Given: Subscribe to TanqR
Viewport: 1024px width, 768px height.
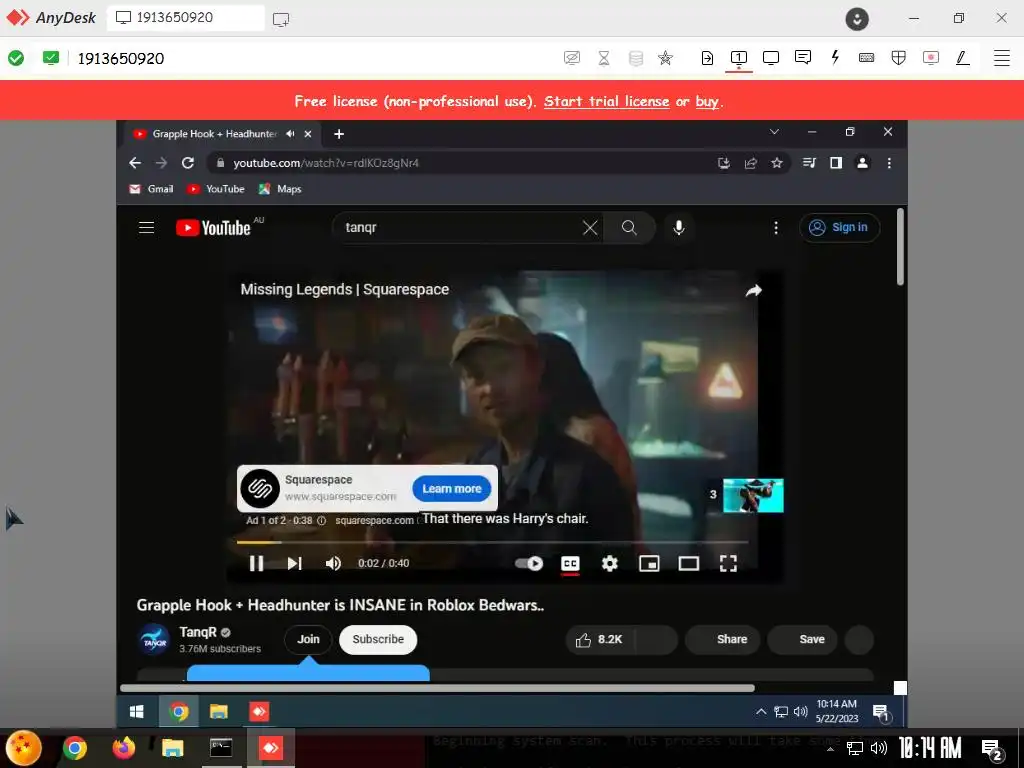Looking at the screenshot, I should (378, 639).
